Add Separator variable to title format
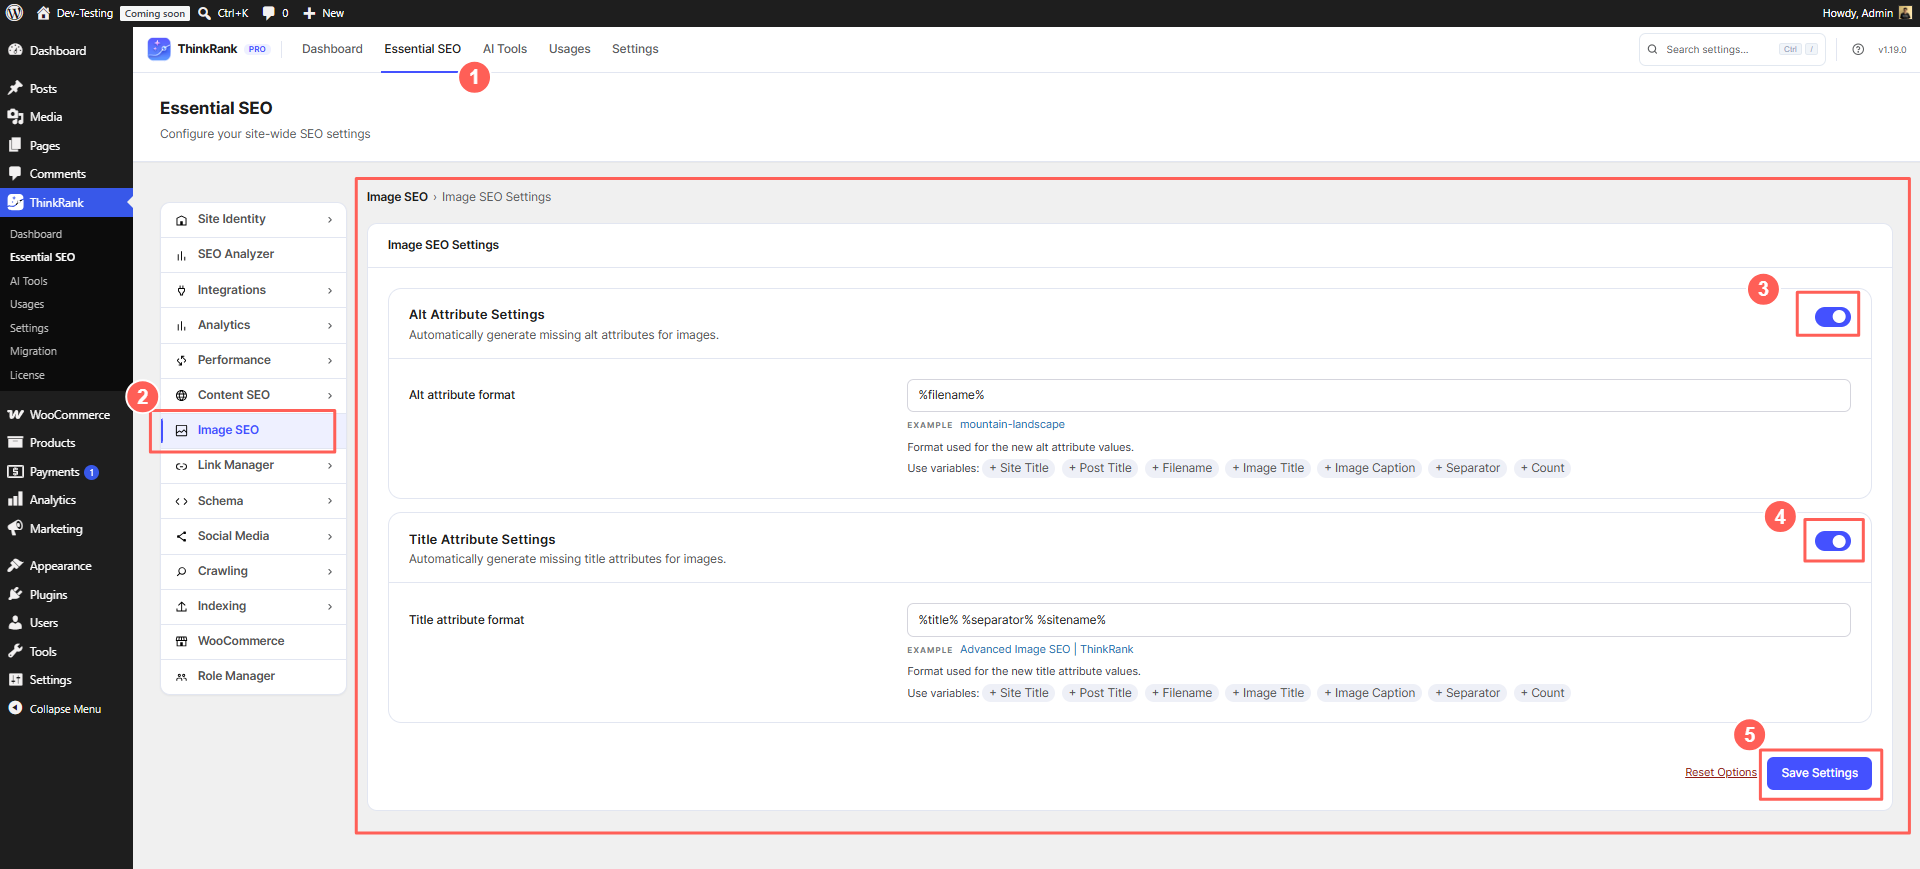Viewport: 1920px width, 869px height. click(1467, 693)
